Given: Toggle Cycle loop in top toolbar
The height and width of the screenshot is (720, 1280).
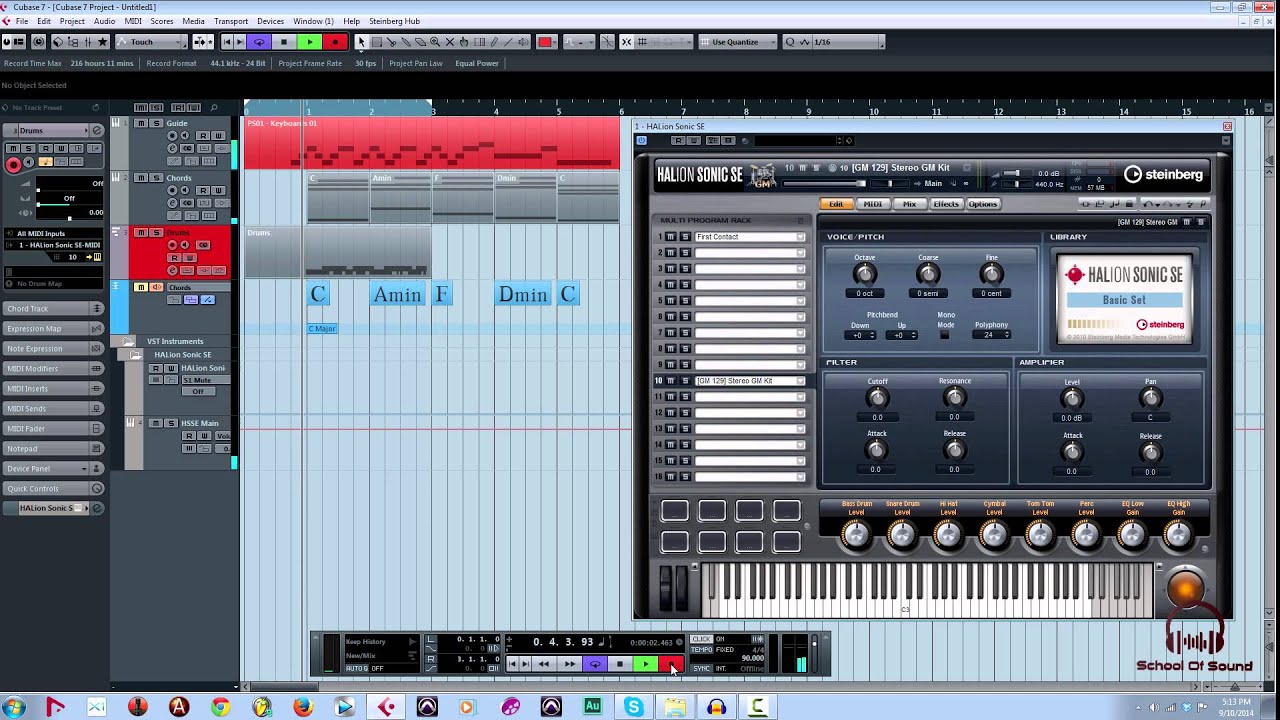Looking at the screenshot, I should [259, 42].
